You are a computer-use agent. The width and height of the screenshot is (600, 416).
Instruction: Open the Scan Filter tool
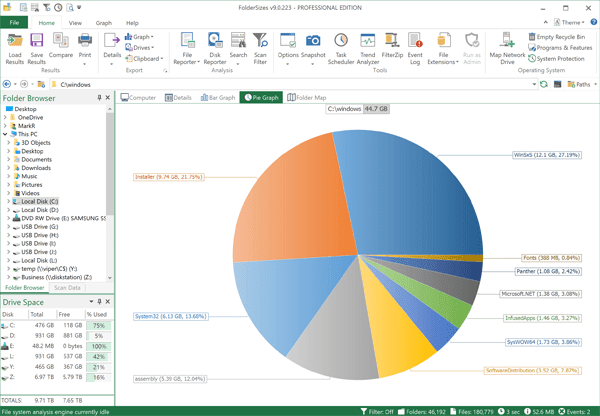260,48
